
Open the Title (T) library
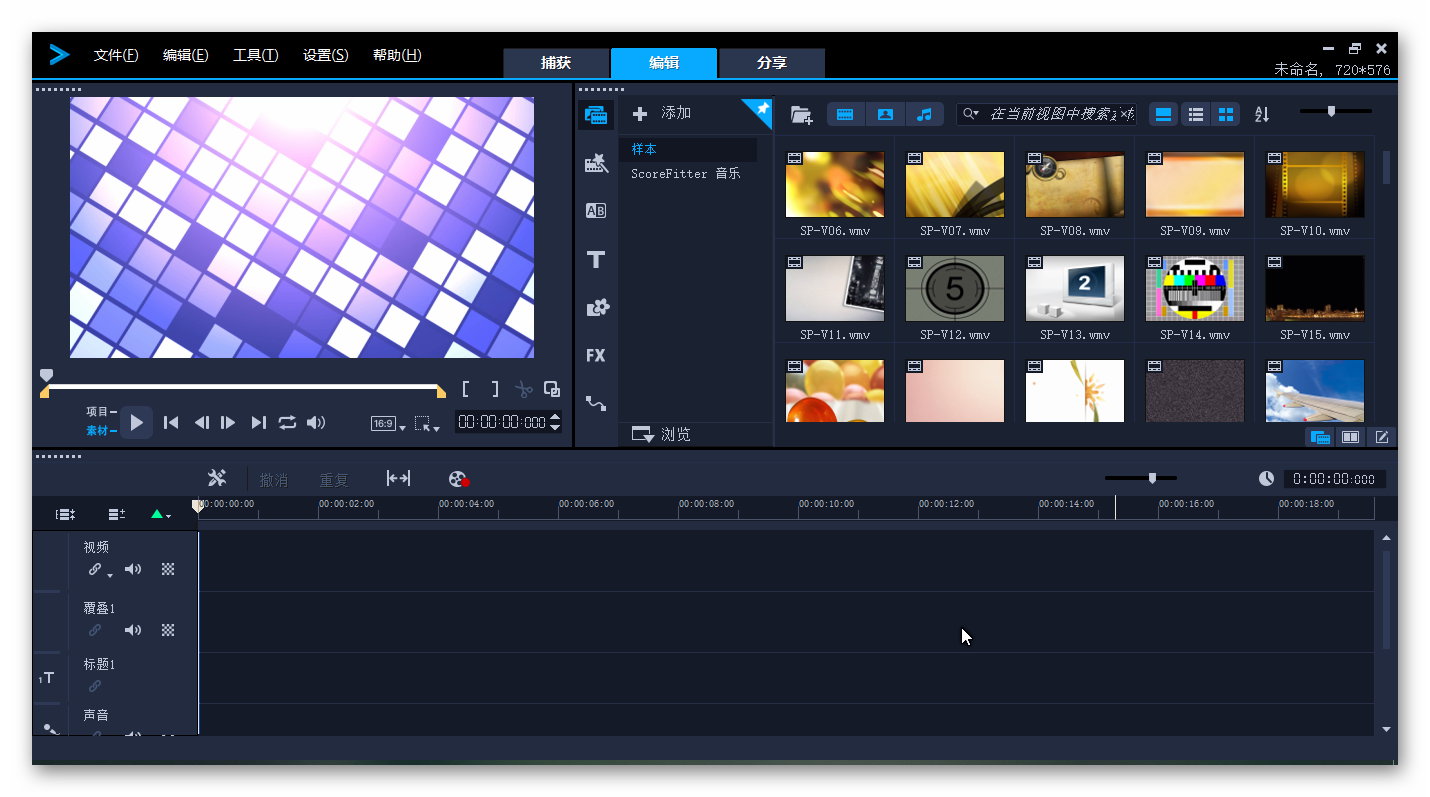[596, 260]
